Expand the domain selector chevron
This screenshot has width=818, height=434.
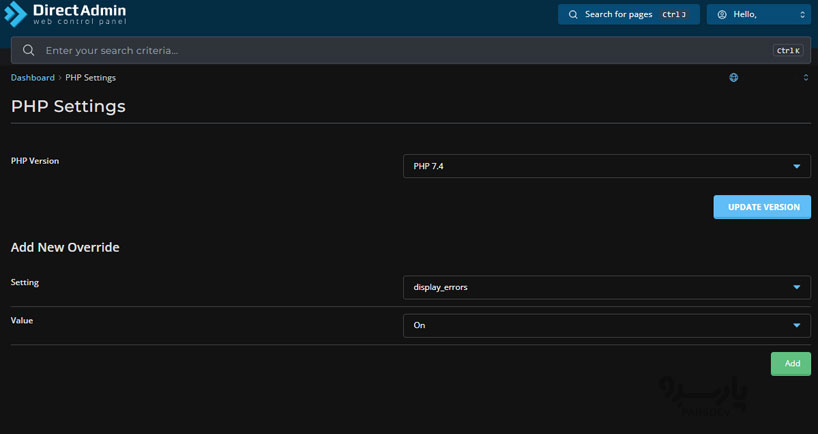tap(805, 78)
